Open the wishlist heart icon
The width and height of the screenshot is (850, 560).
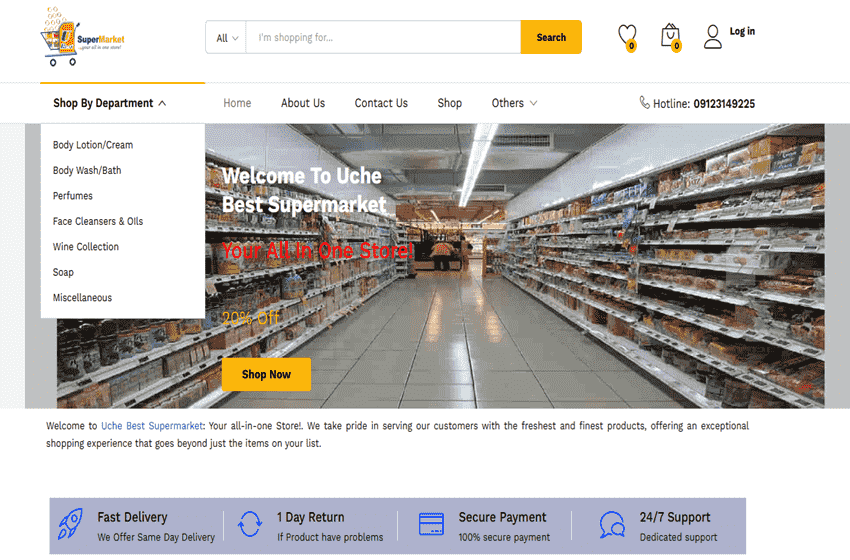[x=627, y=36]
